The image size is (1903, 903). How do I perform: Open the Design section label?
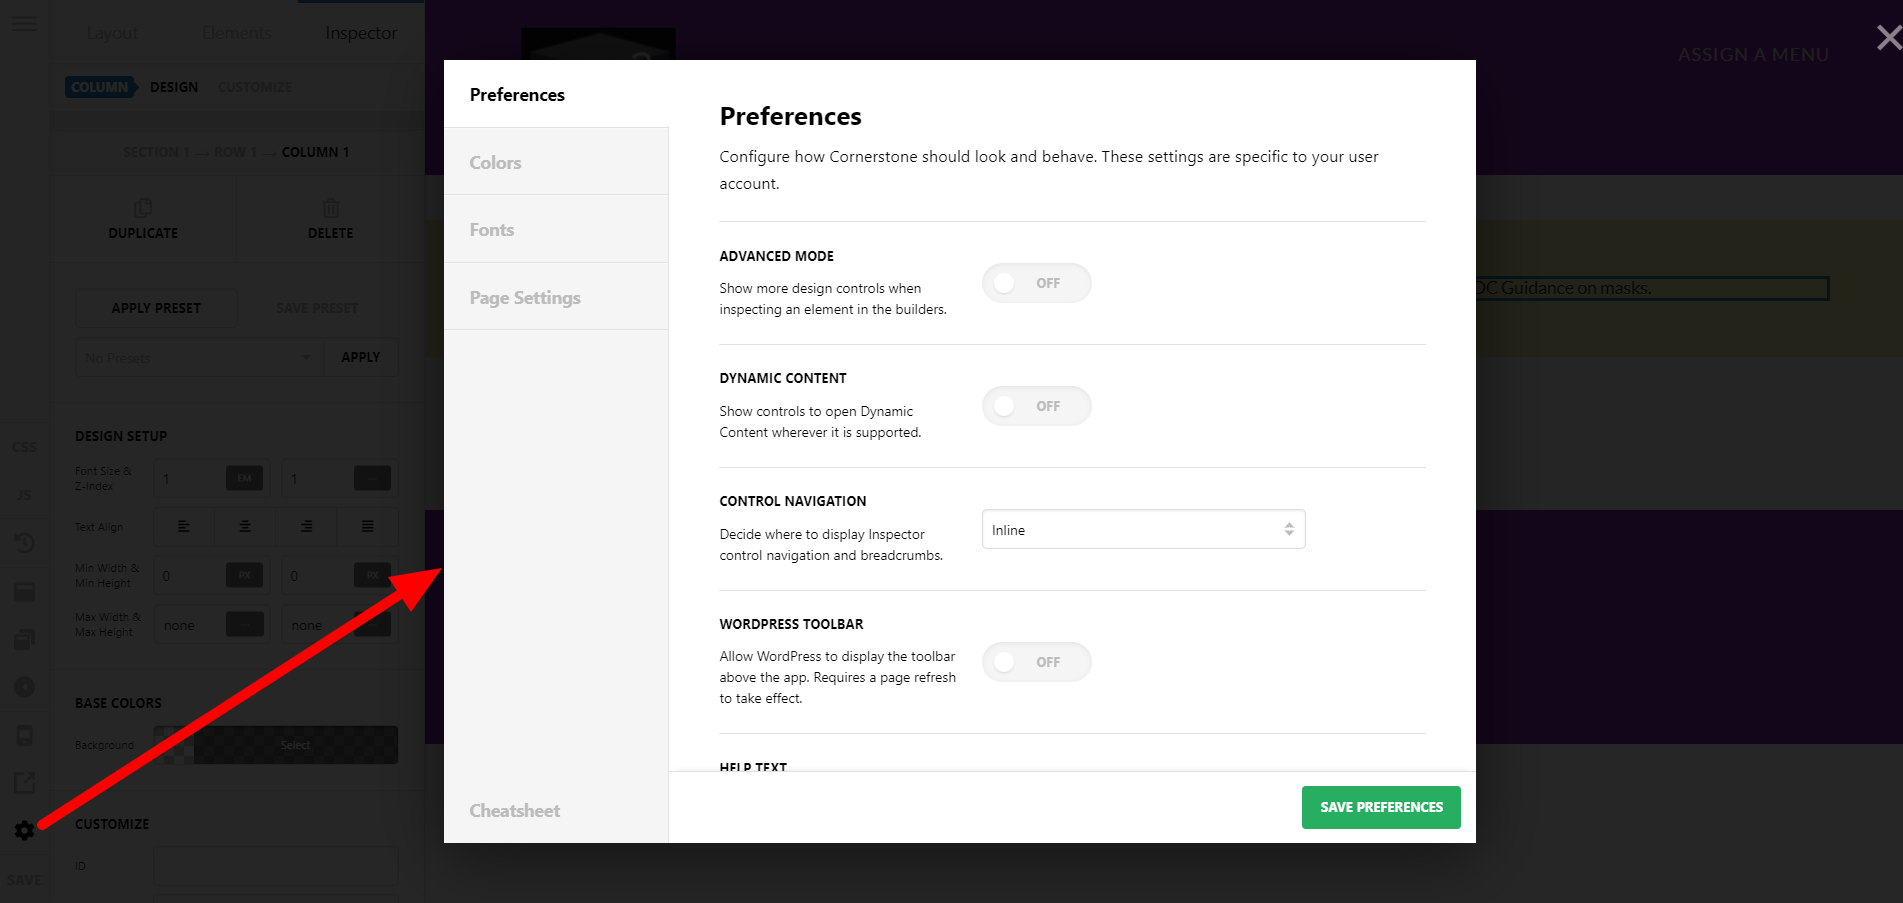click(174, 87)
